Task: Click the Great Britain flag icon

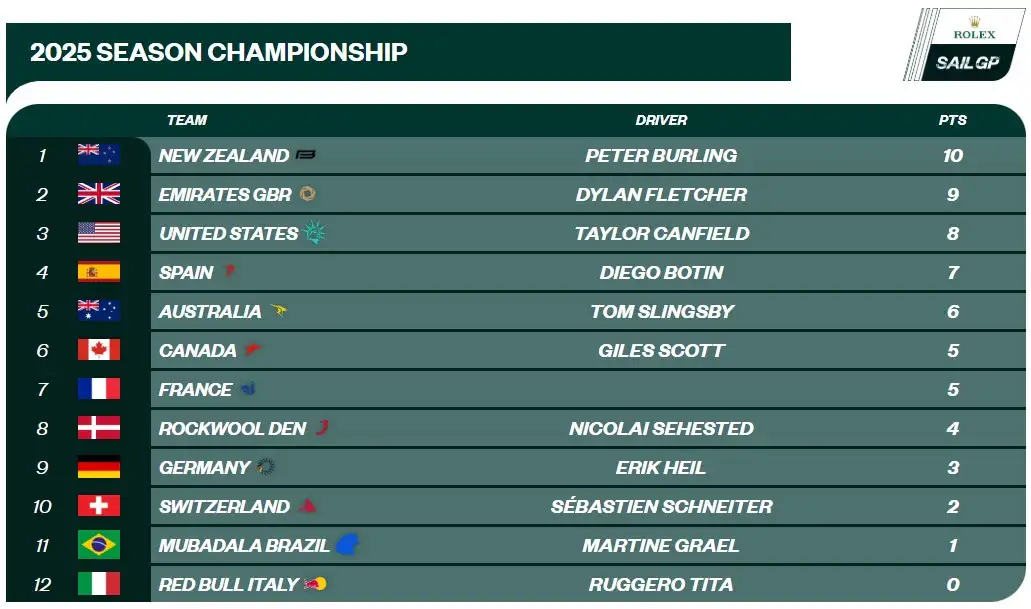Action: click(x=99, y=194)
